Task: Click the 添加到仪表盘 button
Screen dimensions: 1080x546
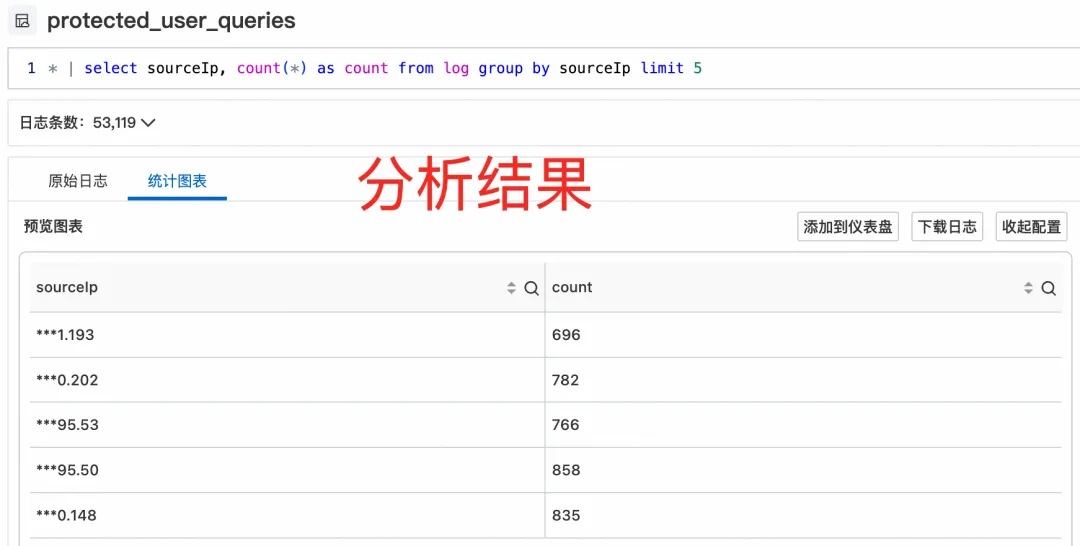Action: click(x=848, y=227)
